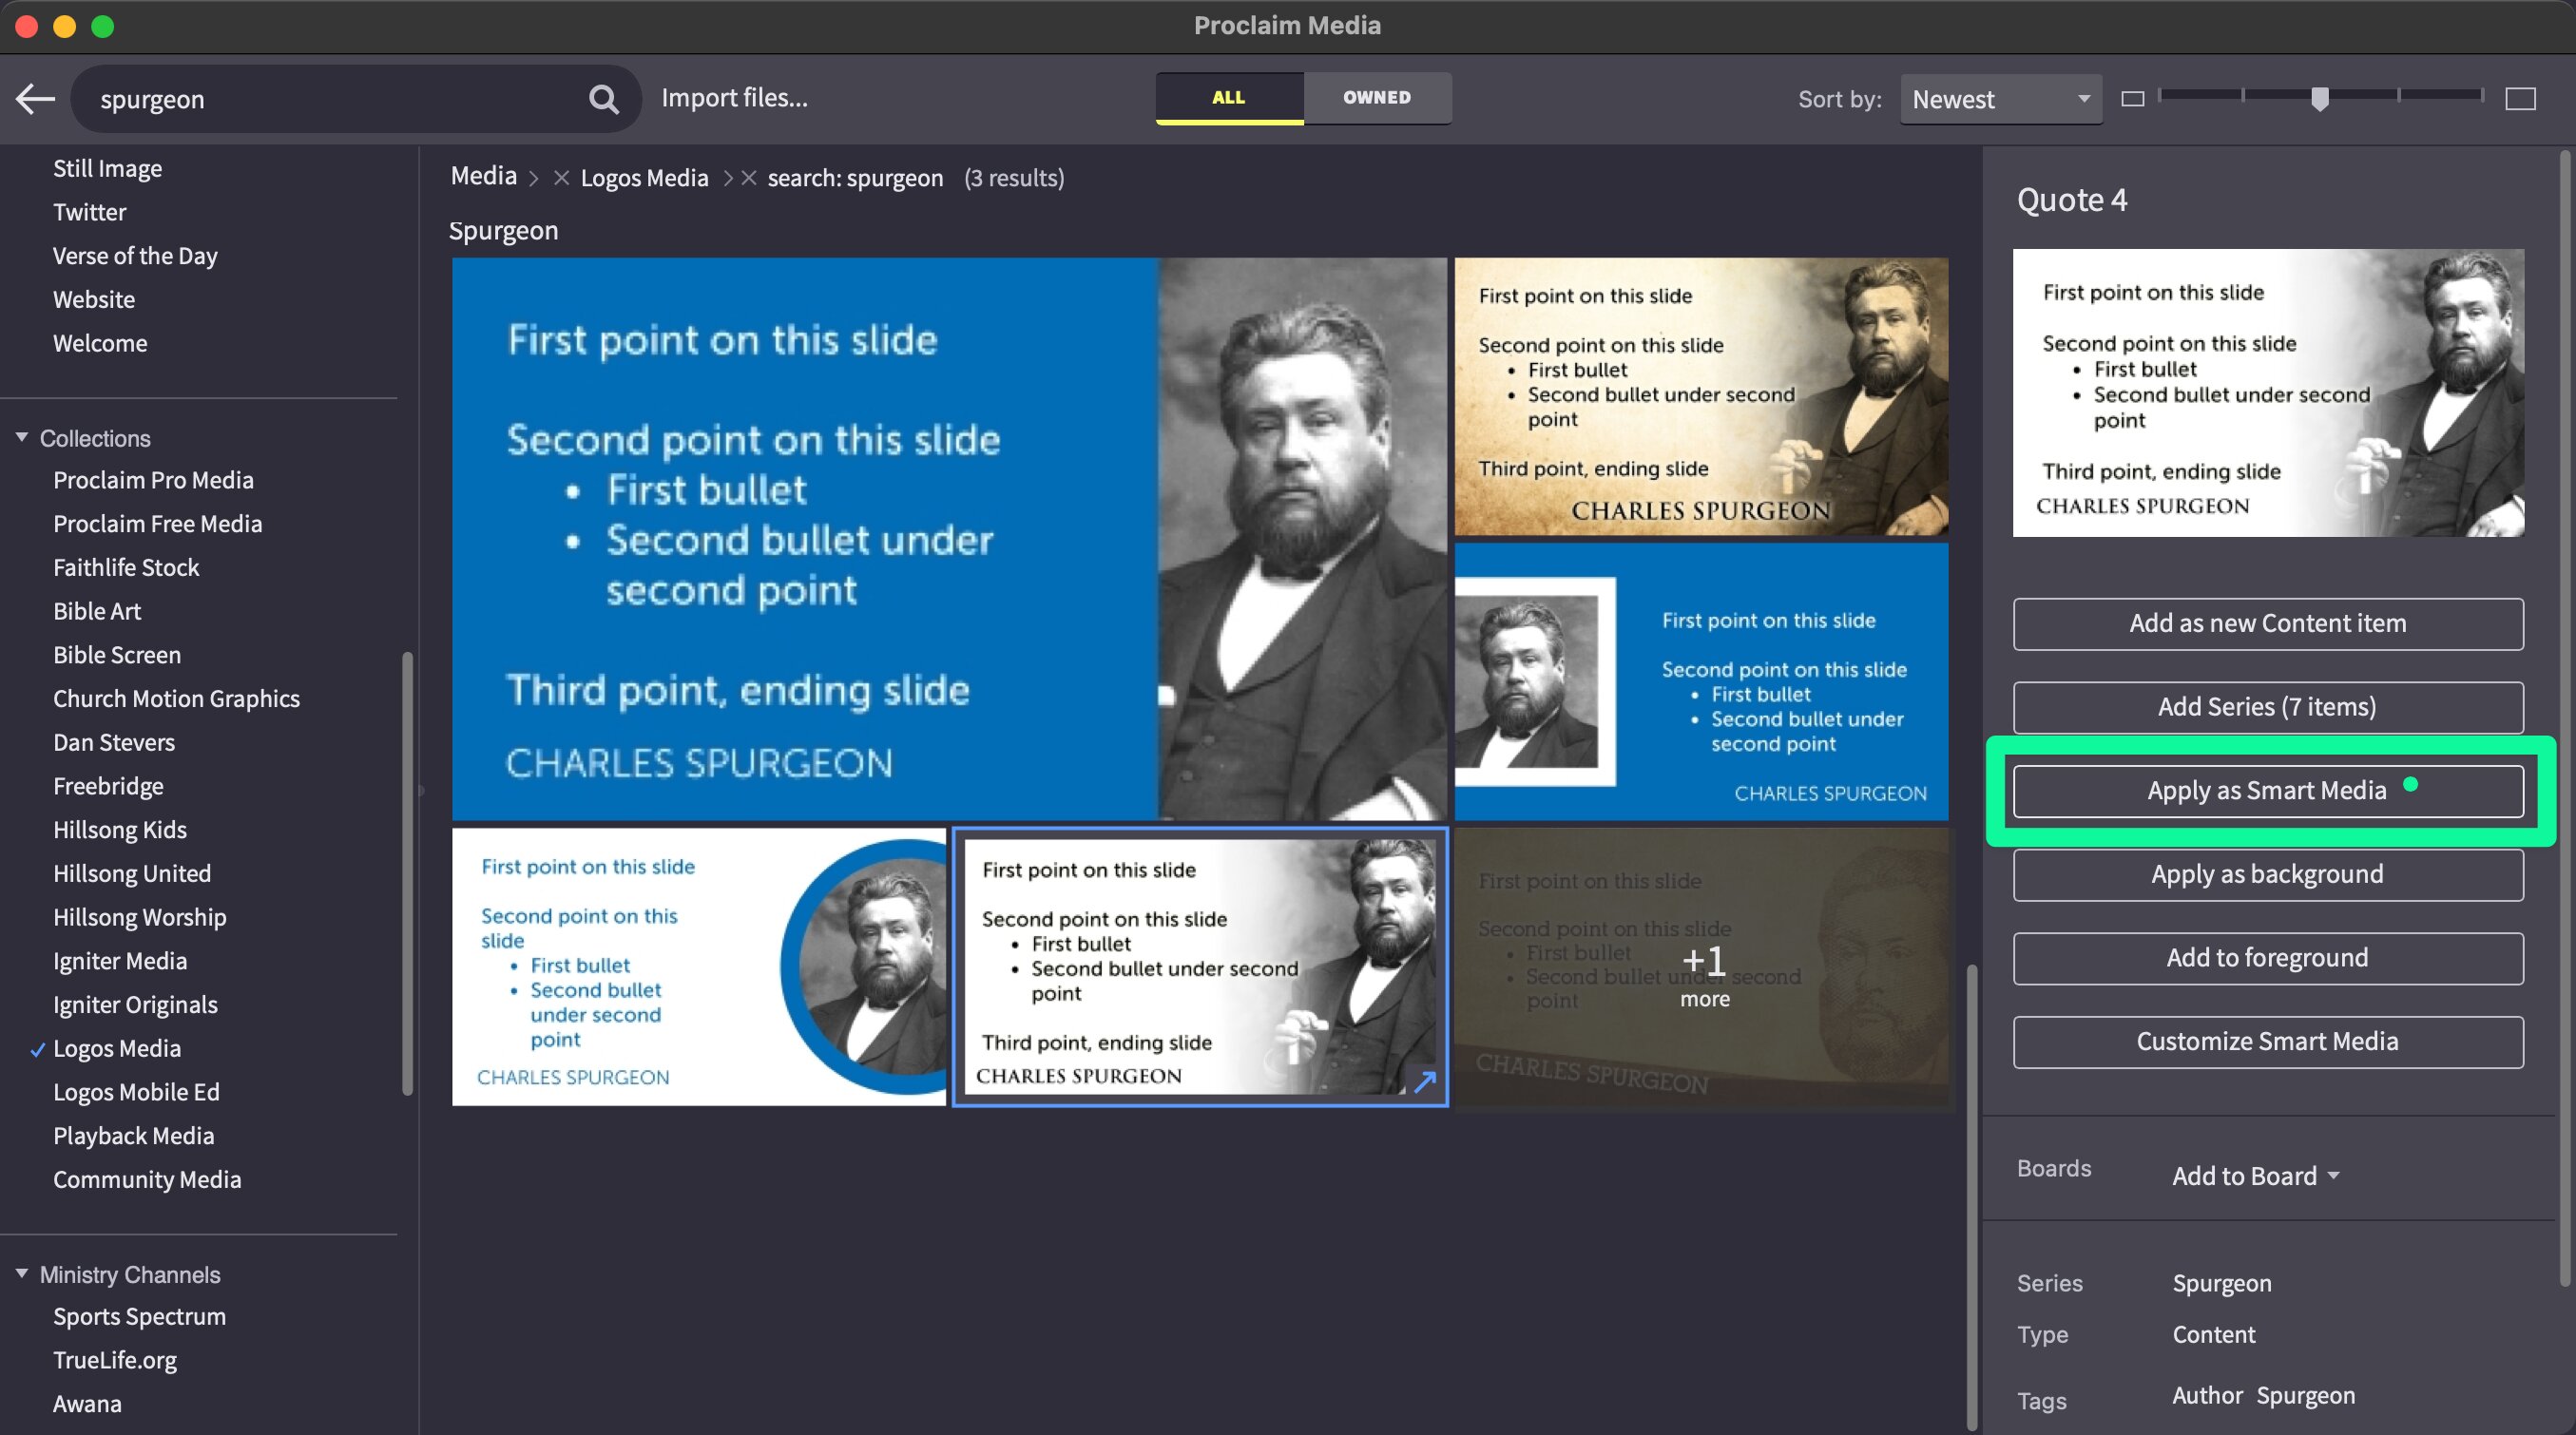Click the Quote 4 preview image
The image size is (2576, 1435).
tap(2268, 392)
